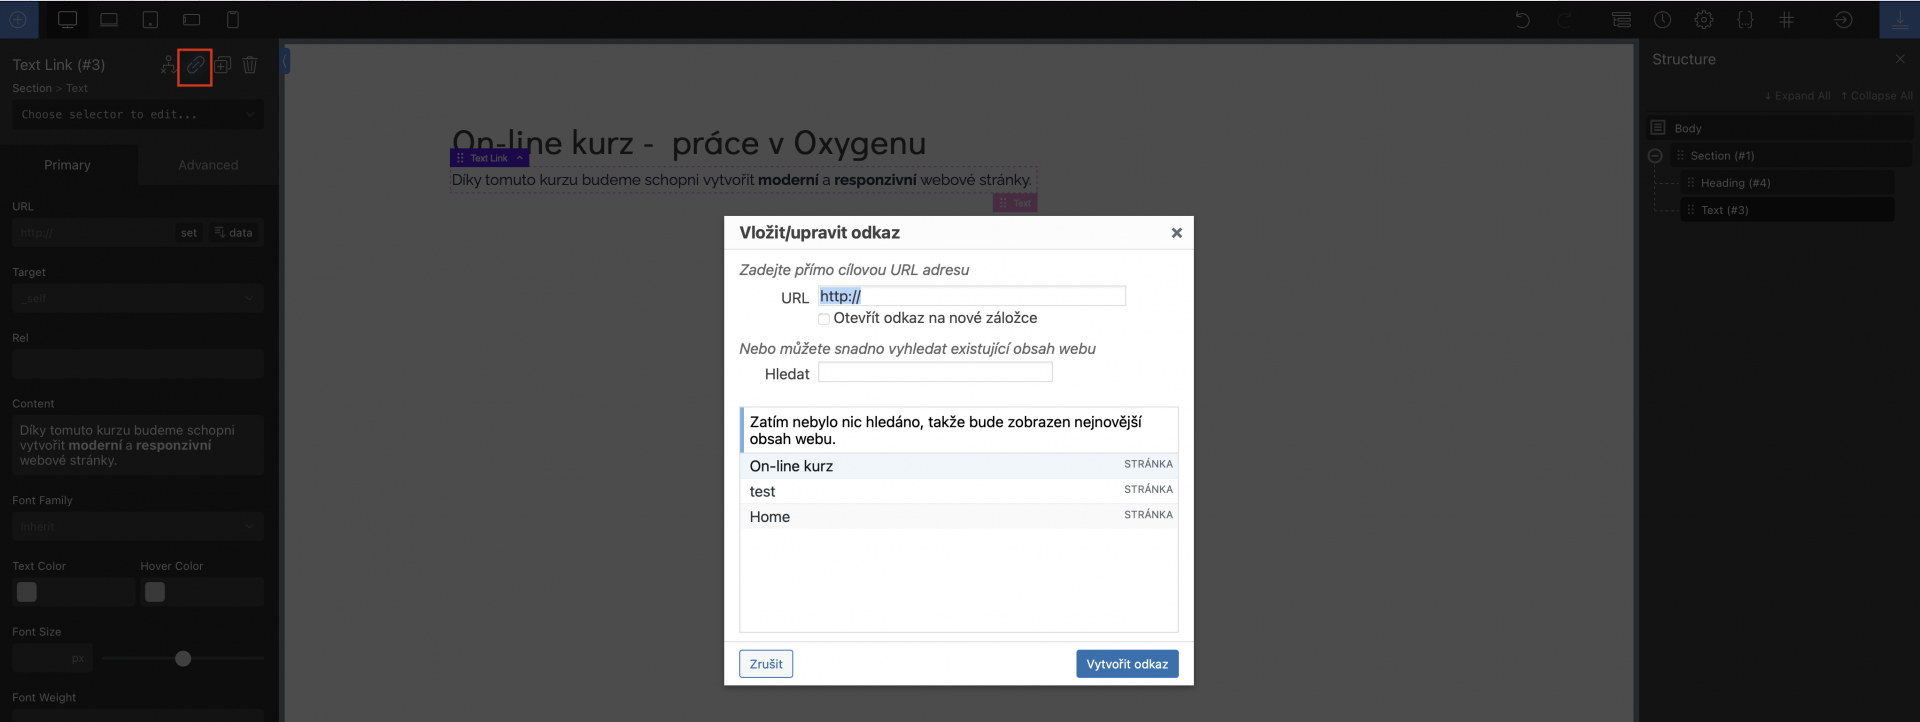Select Home page result
Screen dimensions: 1920x722
(x=959, y=517)
